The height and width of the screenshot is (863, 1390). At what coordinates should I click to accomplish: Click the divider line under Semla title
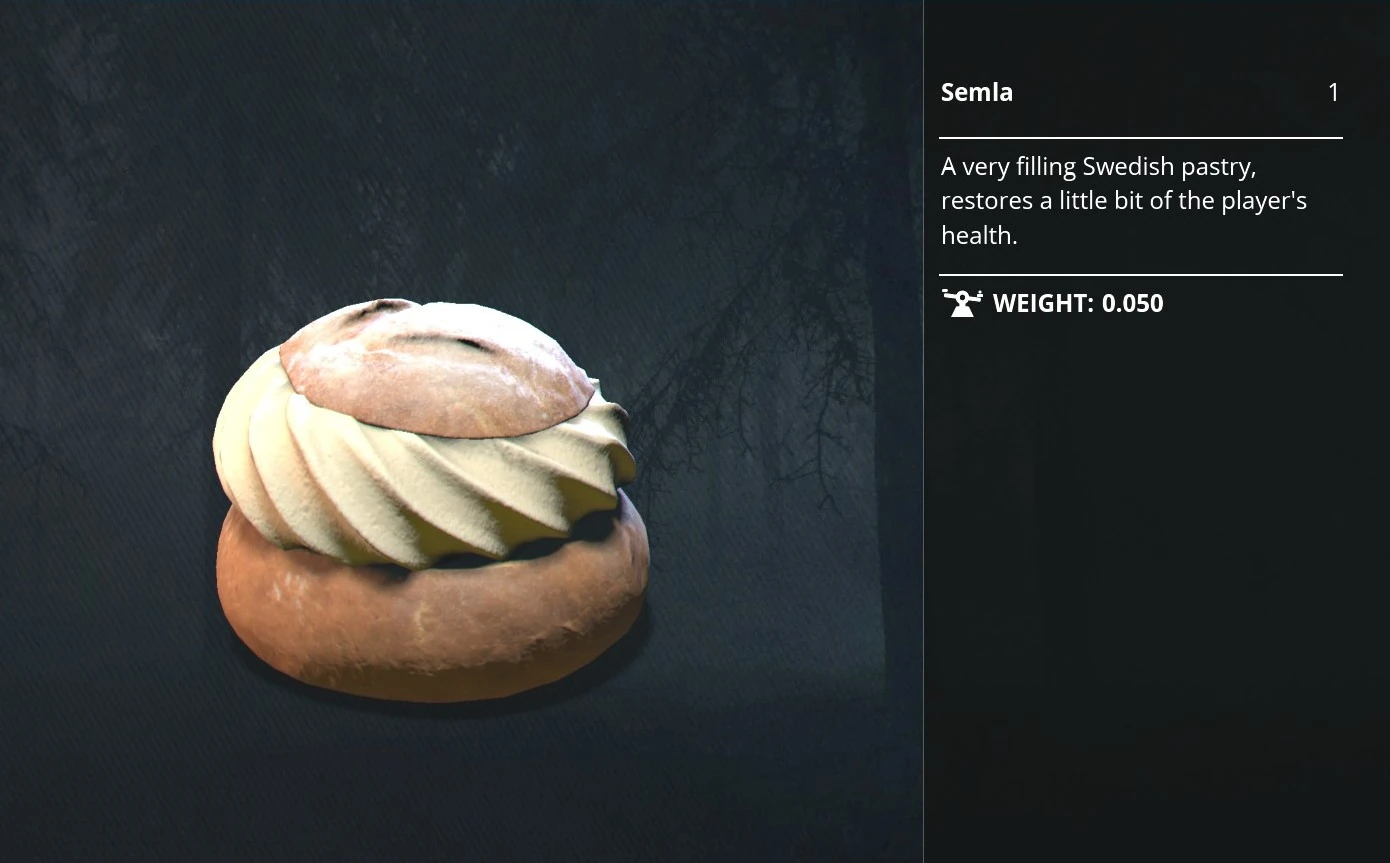coord(1141,138)
